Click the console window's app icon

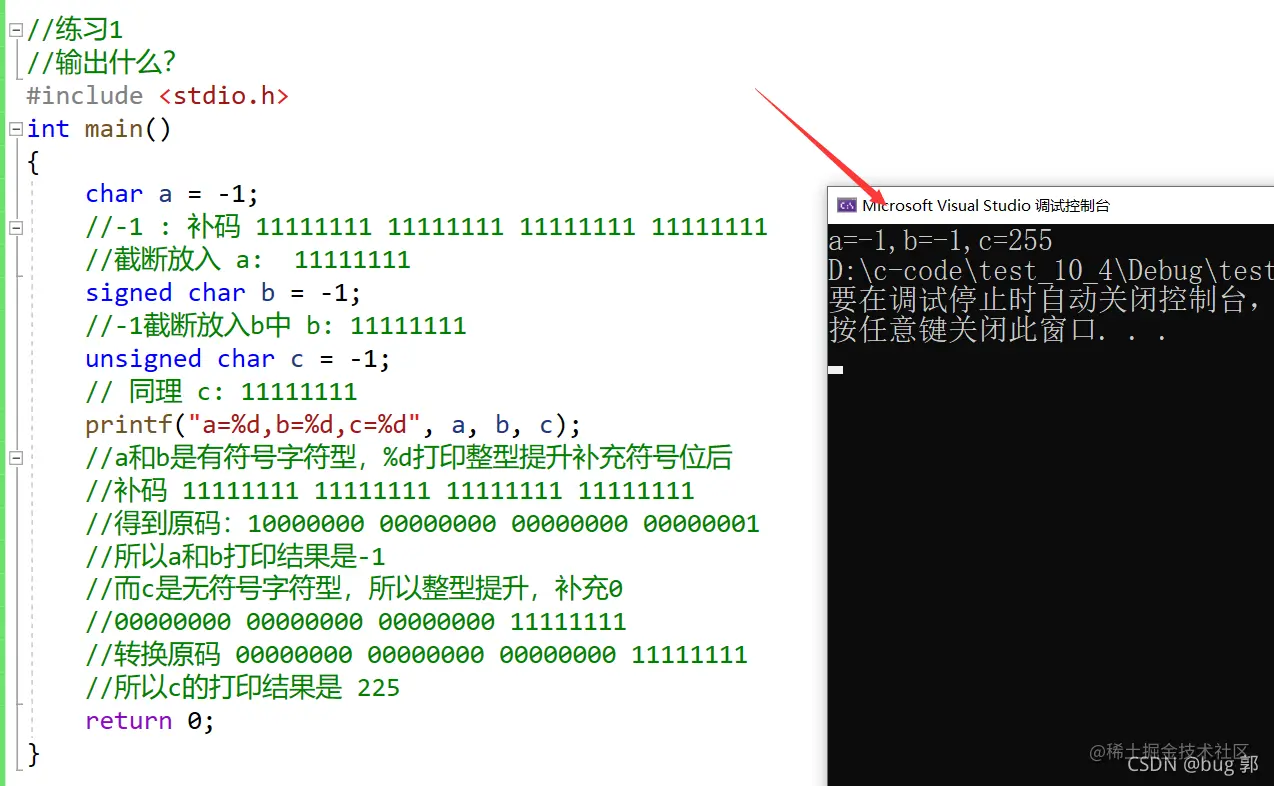[847, 205]
